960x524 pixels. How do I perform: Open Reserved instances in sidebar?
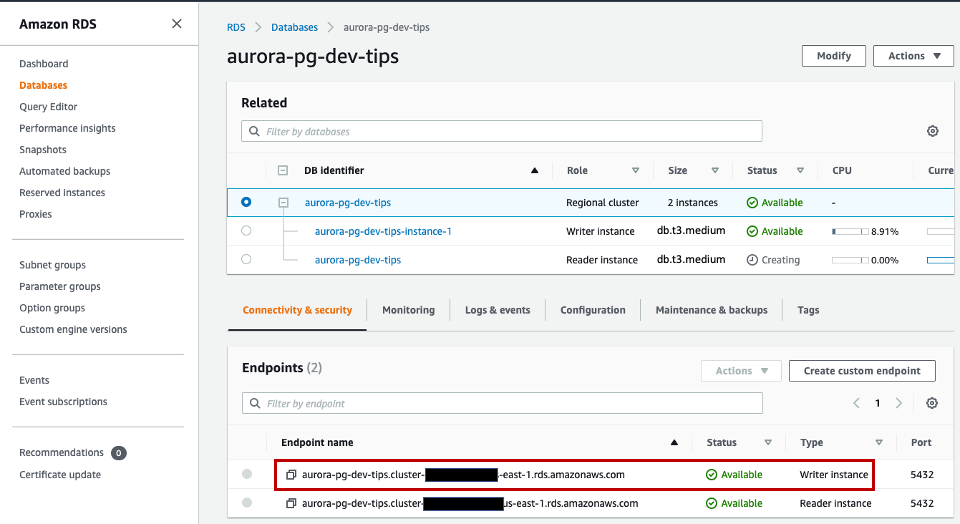62,193
